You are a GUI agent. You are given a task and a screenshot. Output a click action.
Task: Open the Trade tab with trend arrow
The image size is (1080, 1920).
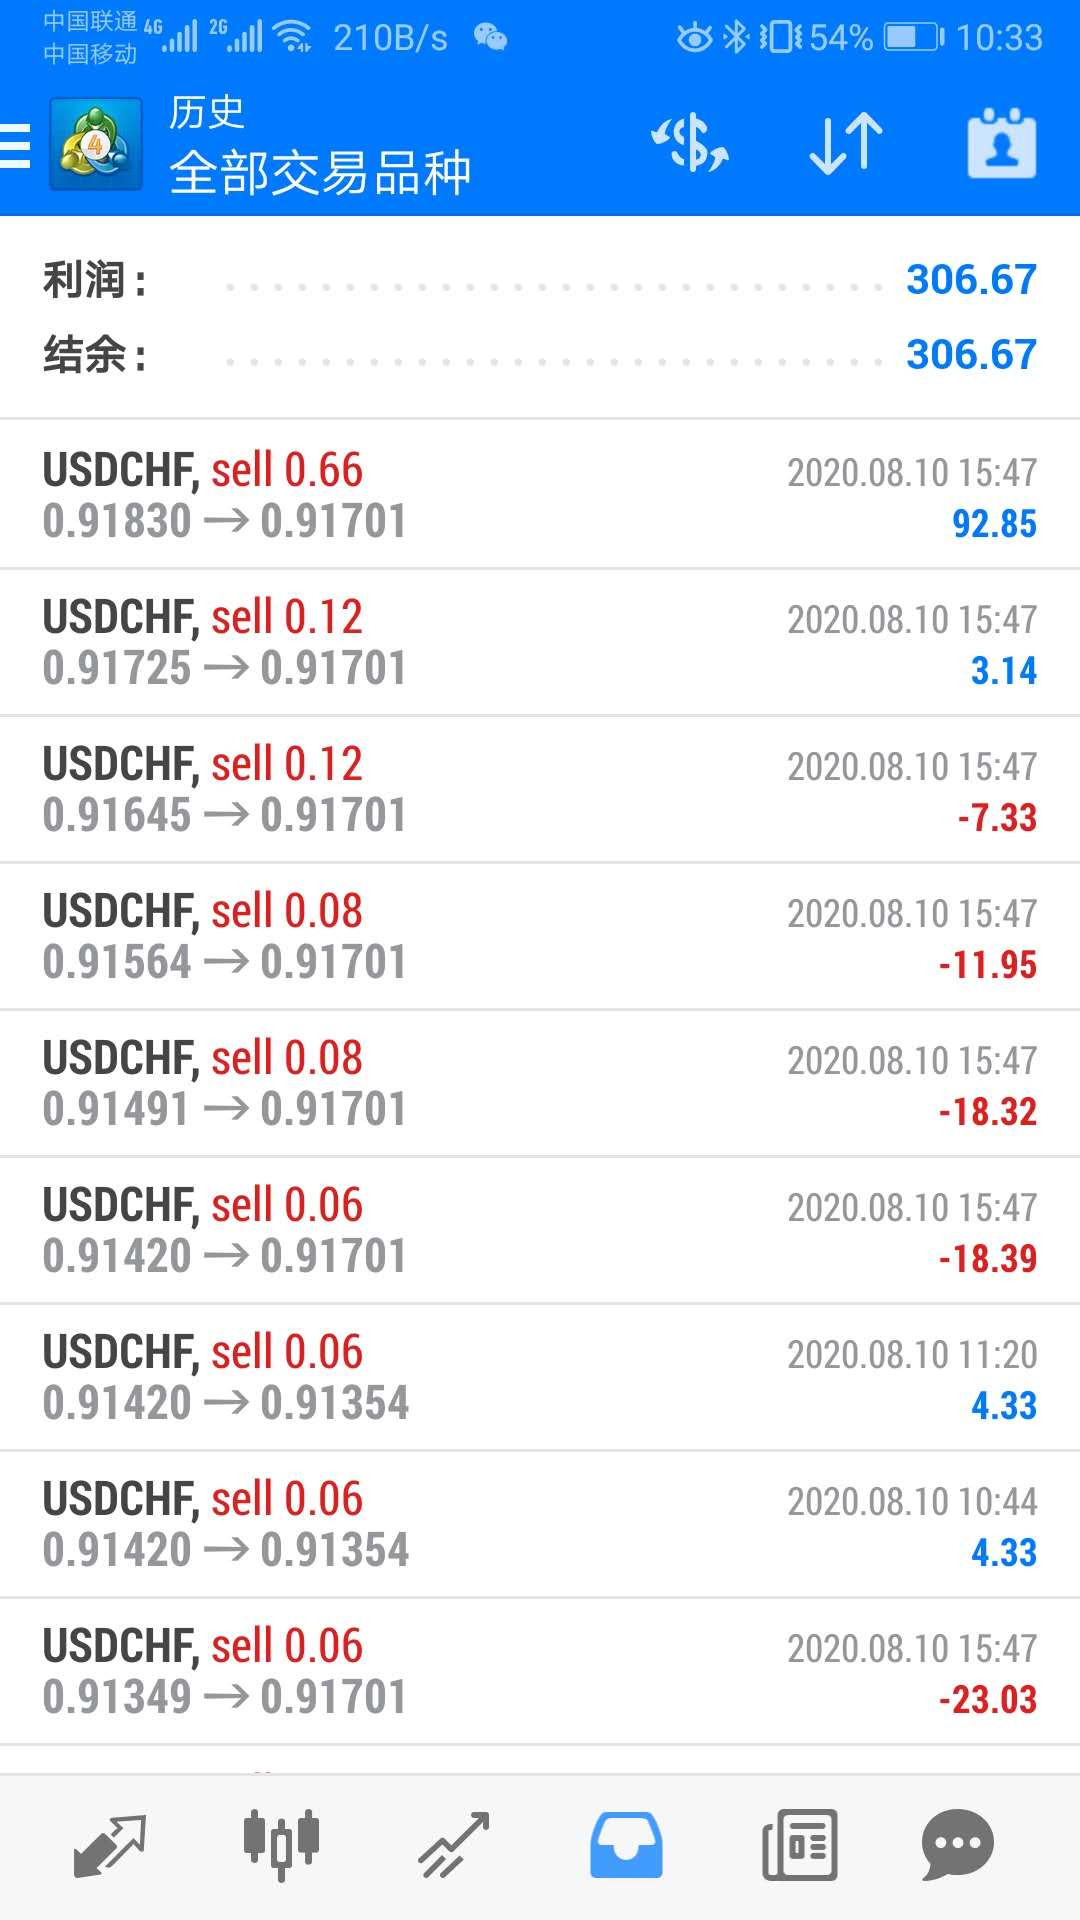pyautogui.click(x=453, y=1845)
